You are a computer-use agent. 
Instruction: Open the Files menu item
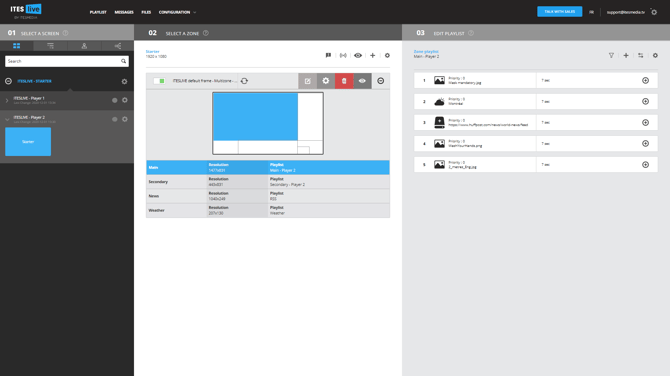tap(146, 12)
